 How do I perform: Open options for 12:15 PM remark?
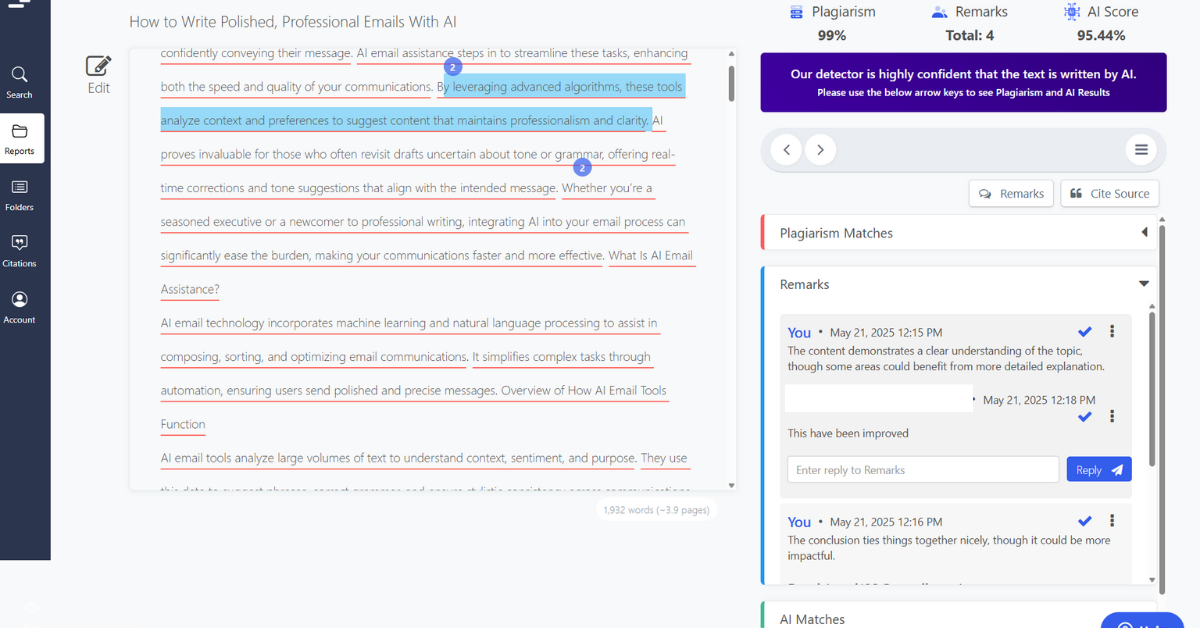(1112, 331)
